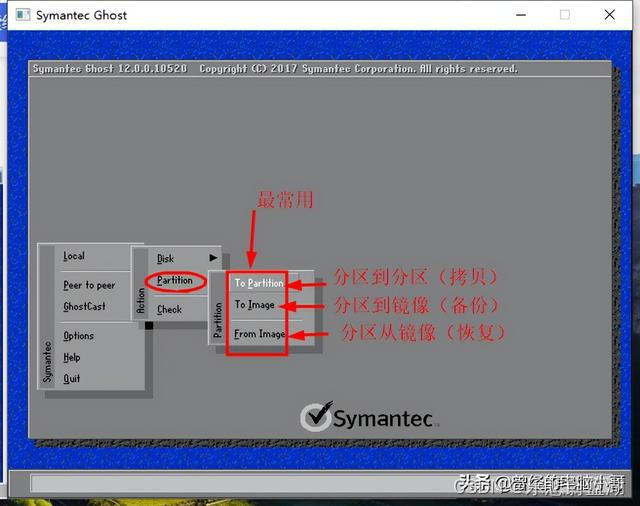This screenshot has height=506, width=640.
Task: Select From Image restore option
Action: click(x=260, y=334)
